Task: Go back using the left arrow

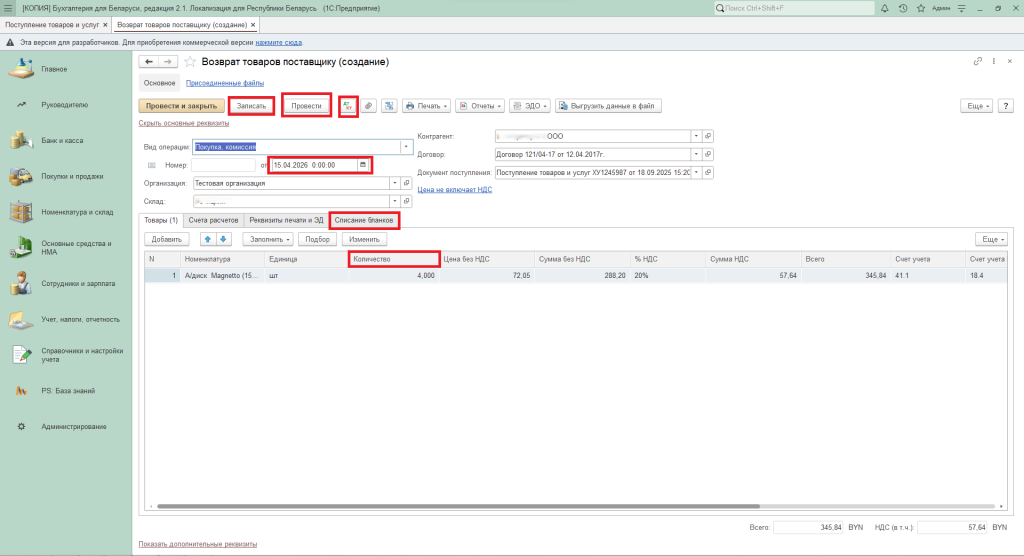Action: click(x=149, y=62)
